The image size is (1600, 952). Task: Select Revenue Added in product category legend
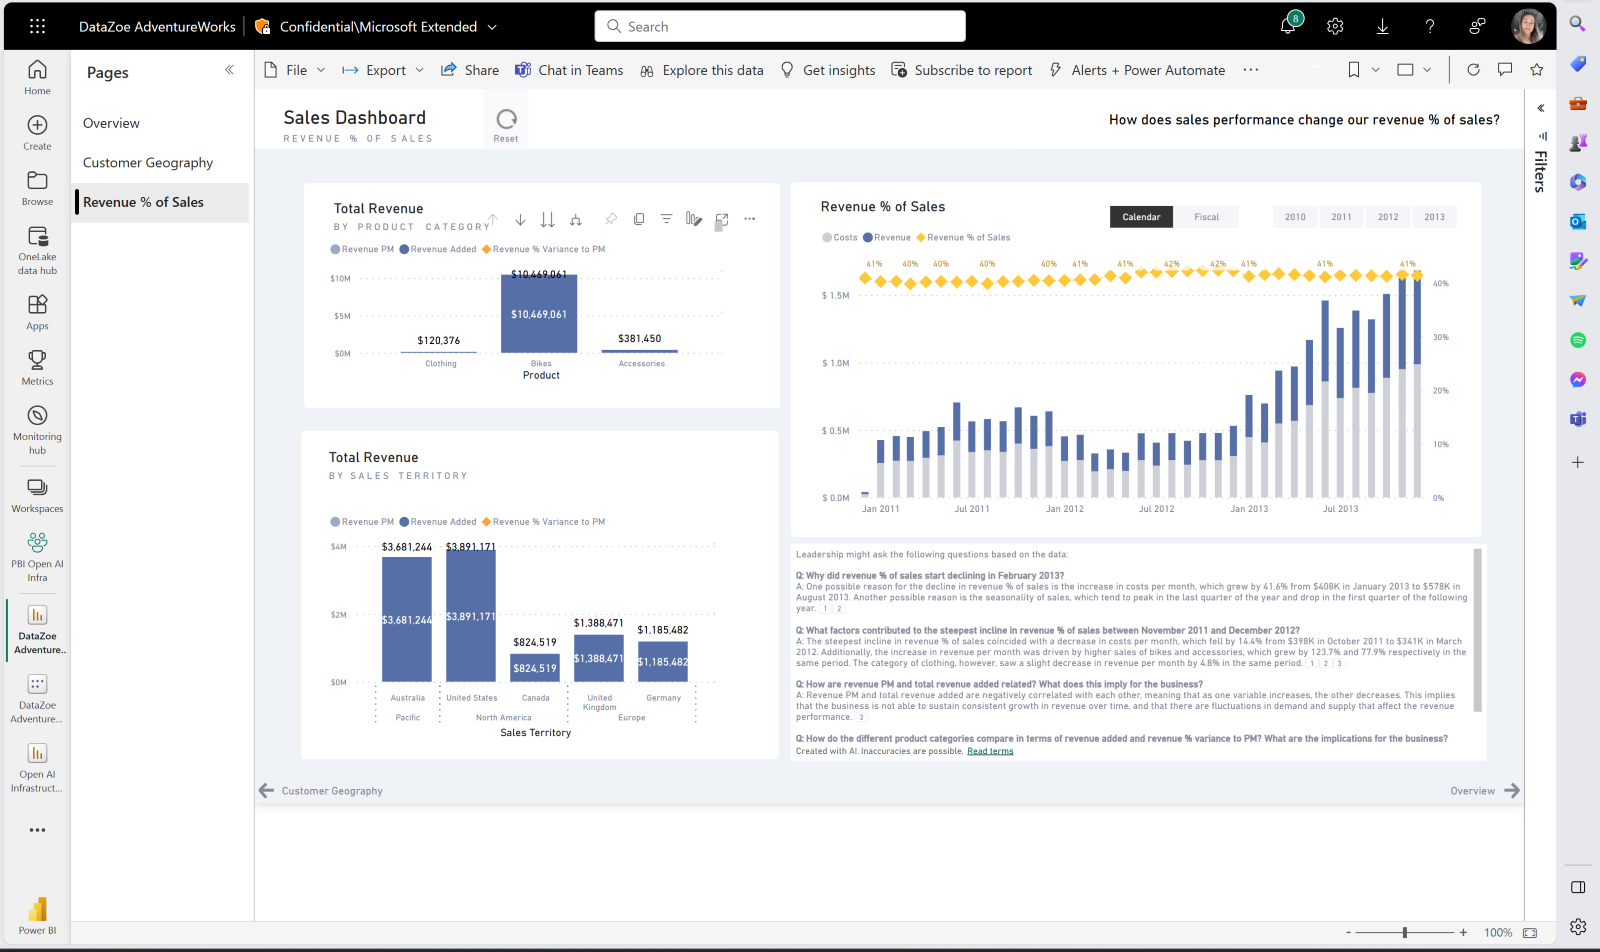click(x=438, y=249)
